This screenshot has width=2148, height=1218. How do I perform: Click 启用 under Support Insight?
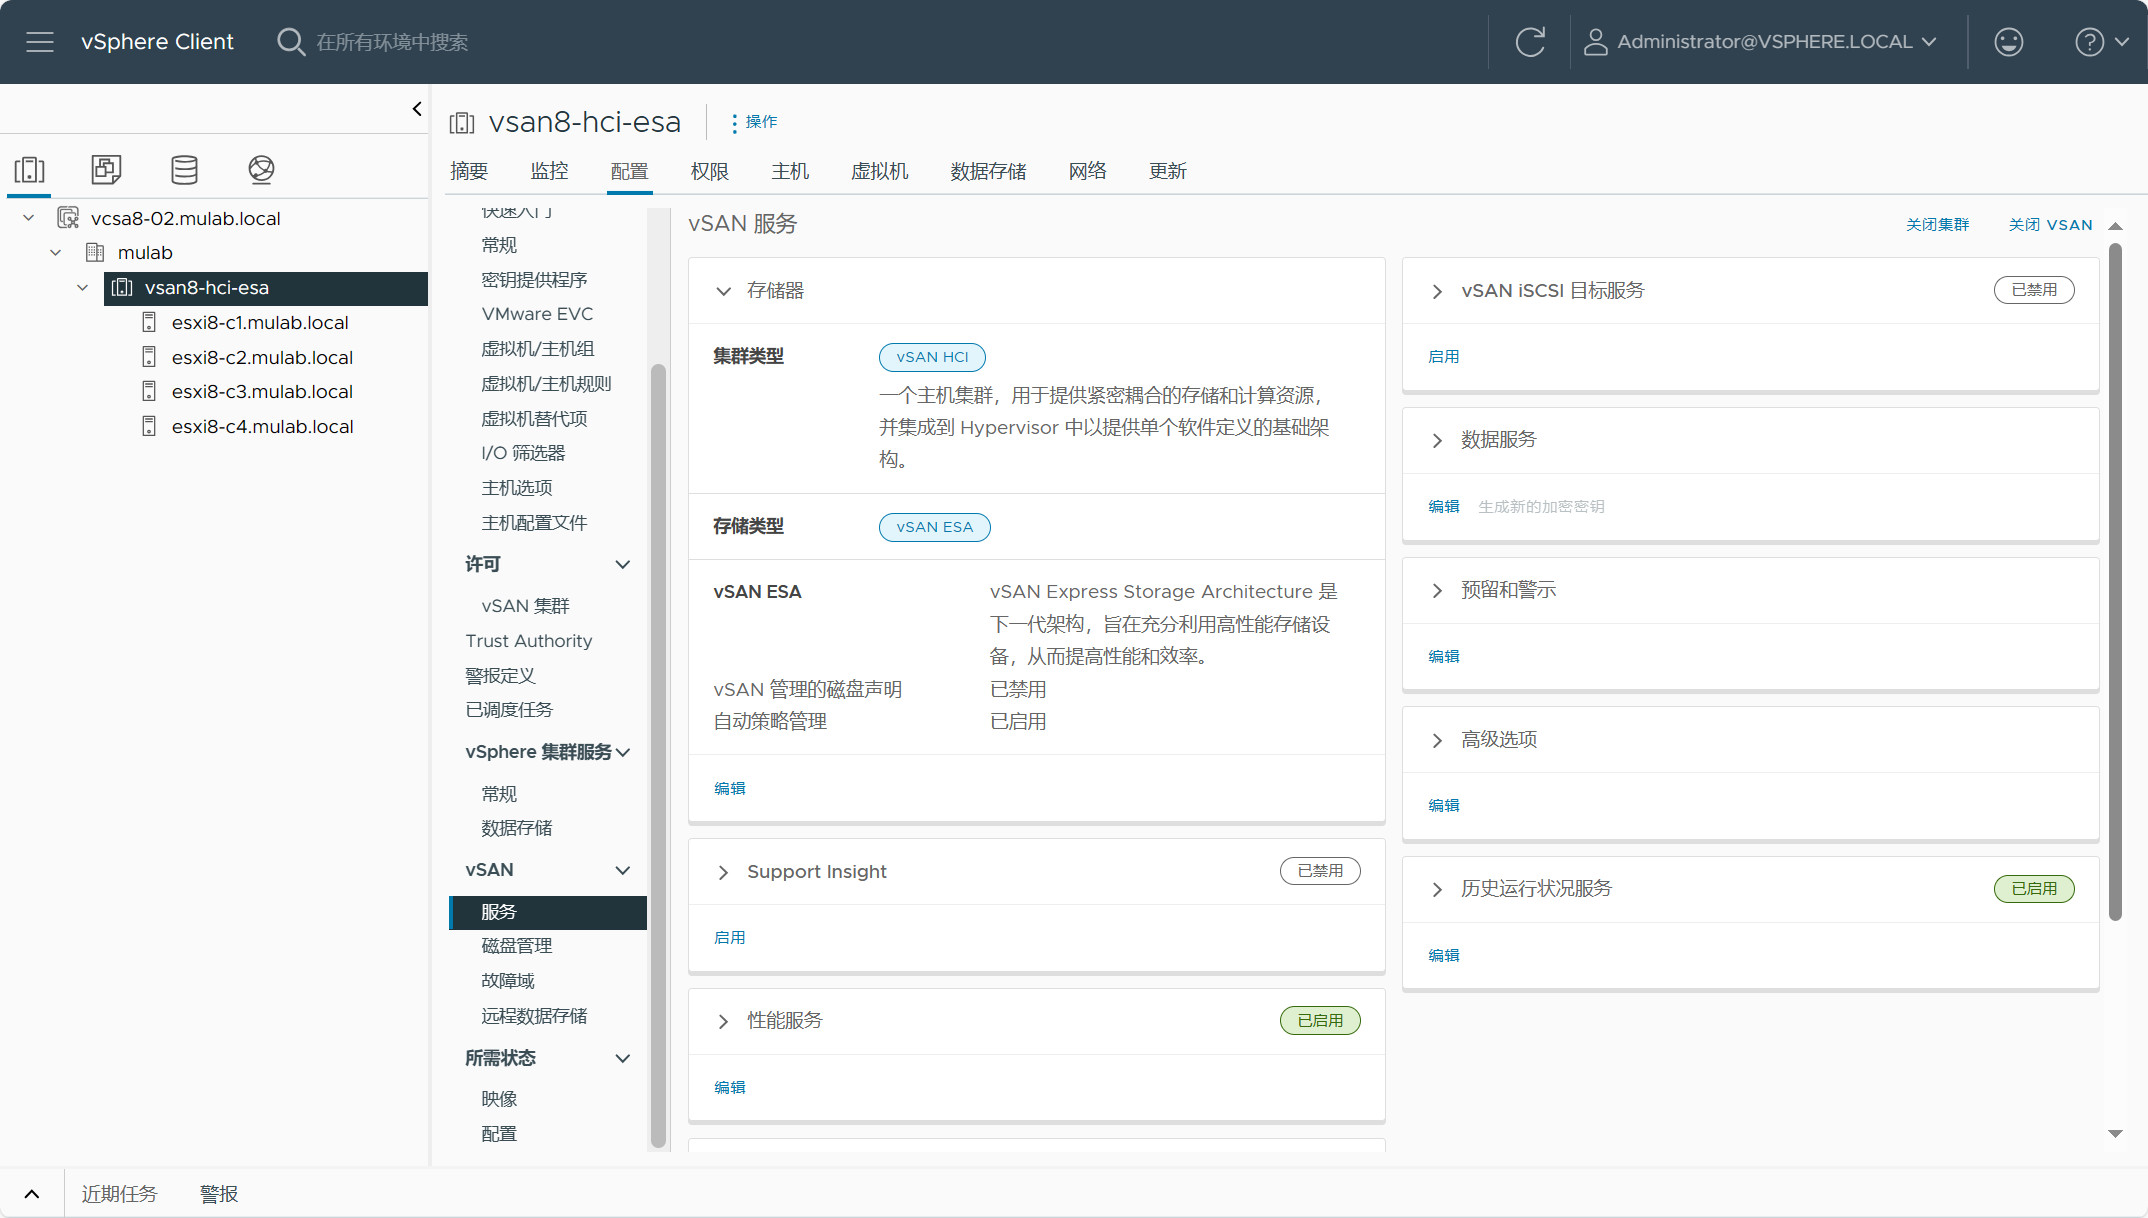(729, 937)
